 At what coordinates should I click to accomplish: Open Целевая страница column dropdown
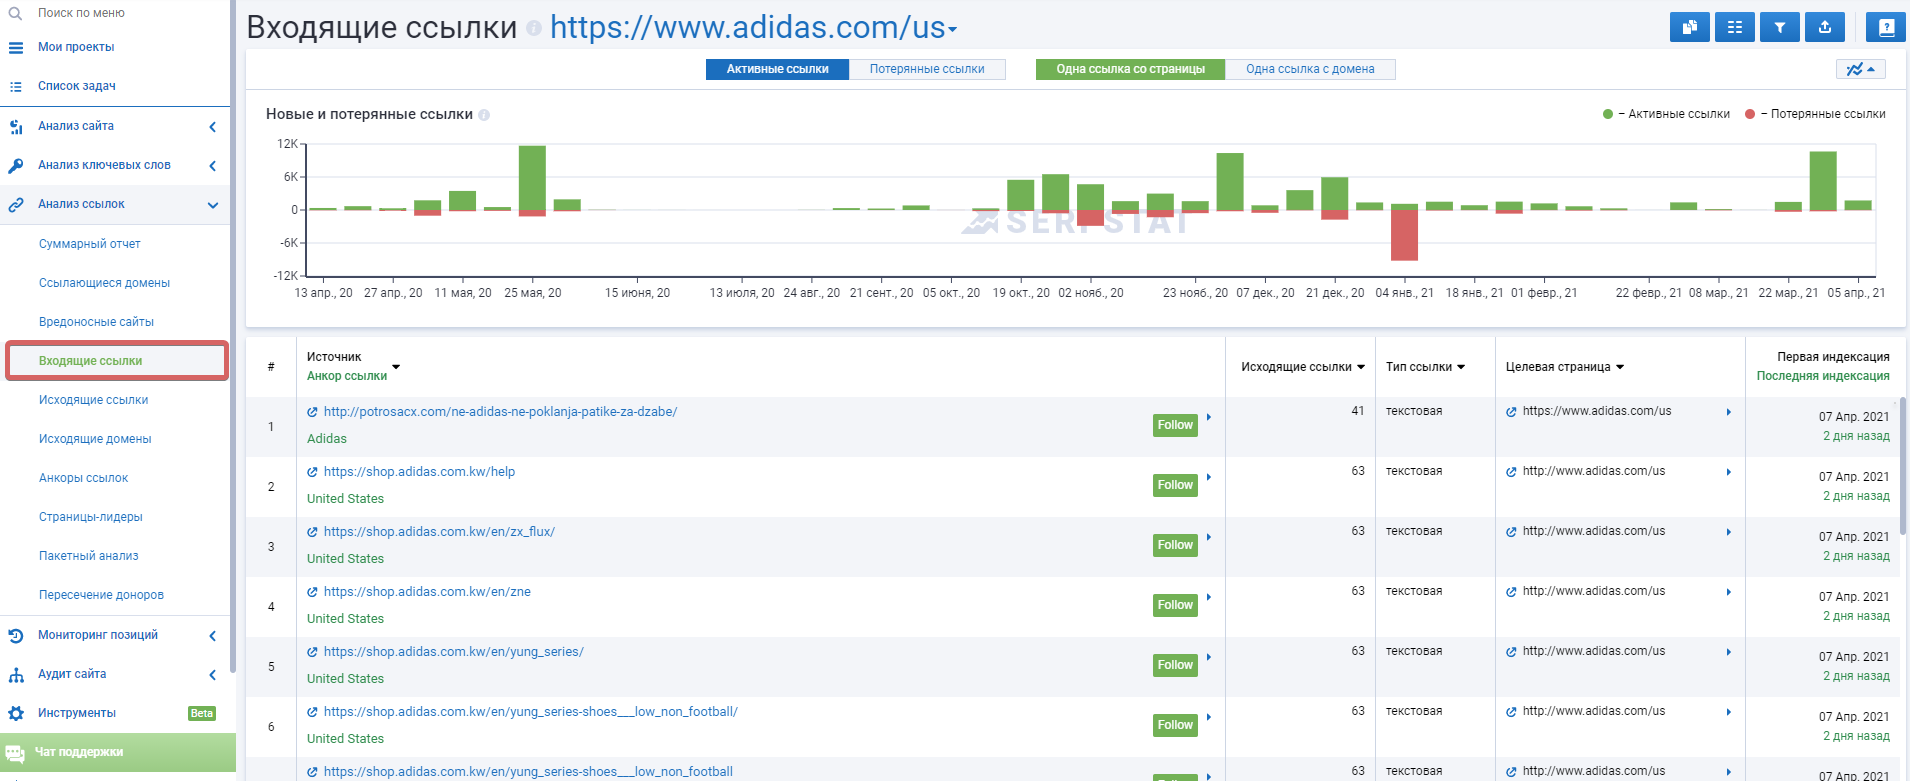tap(1620, 367)
